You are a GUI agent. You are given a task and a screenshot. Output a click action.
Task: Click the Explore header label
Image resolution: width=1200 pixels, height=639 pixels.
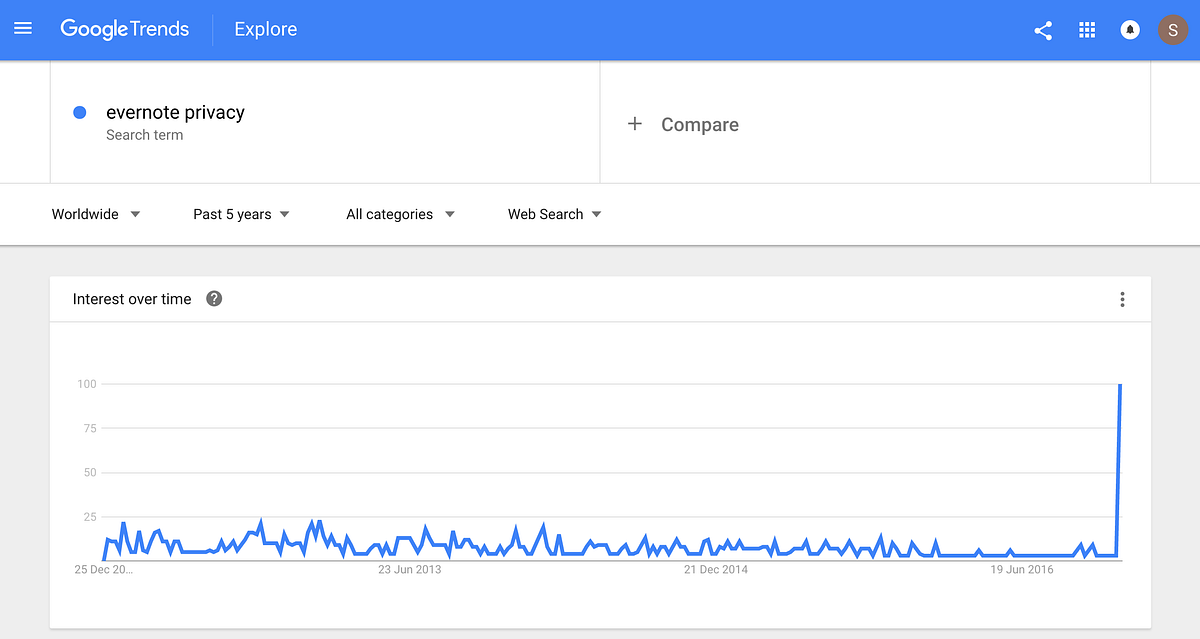(265, 30)
